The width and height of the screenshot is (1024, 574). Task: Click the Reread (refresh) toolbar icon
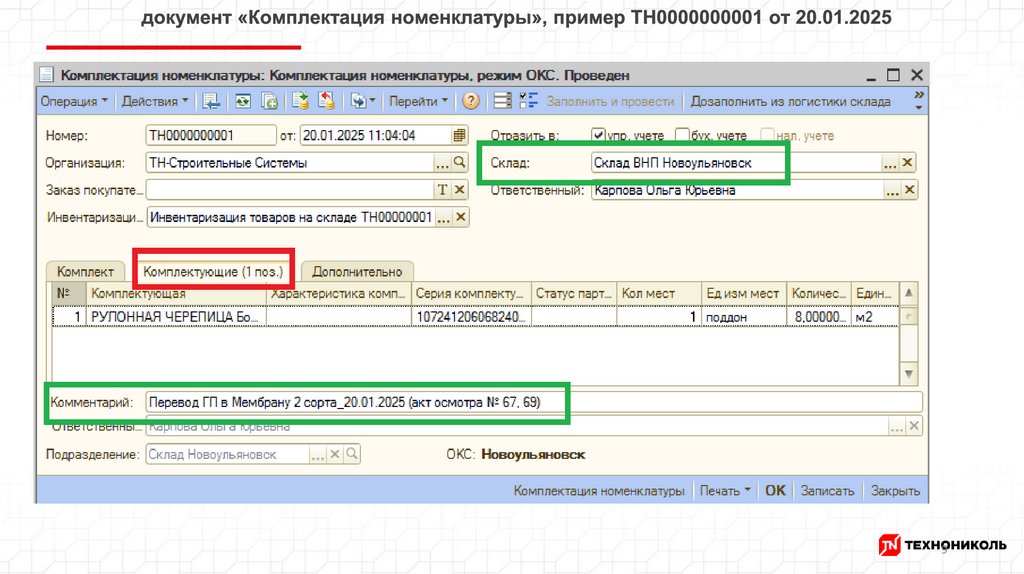(x=243, y=101)
